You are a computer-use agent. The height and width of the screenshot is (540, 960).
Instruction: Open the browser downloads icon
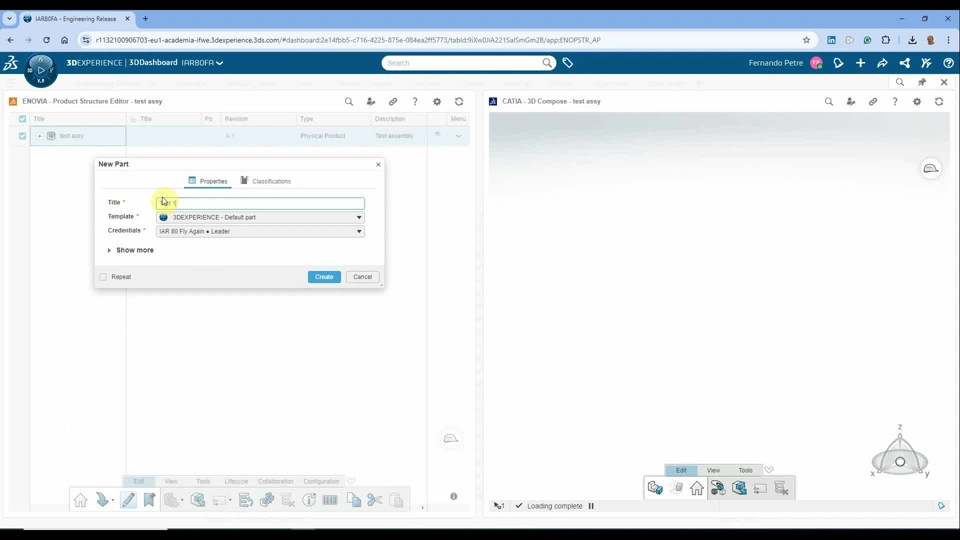[912, 40]
